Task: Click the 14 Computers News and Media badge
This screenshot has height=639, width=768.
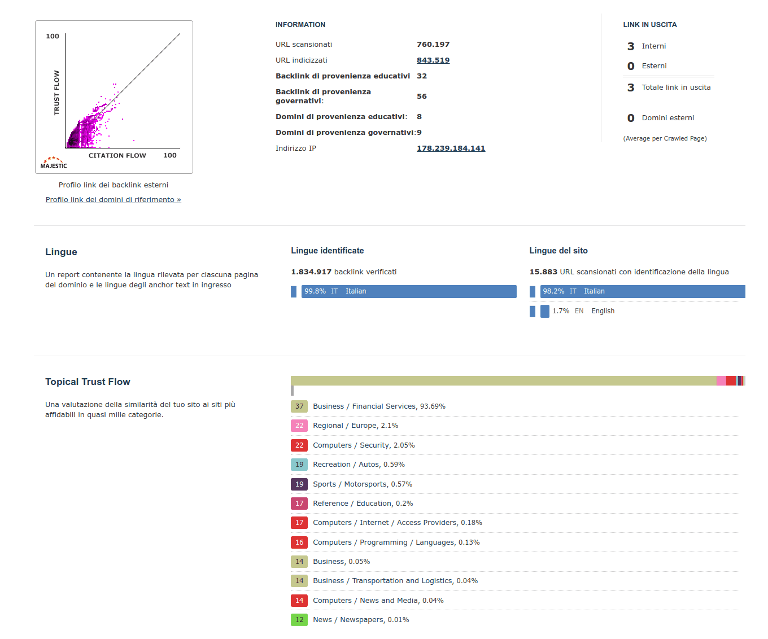Action: pos(299,600)
